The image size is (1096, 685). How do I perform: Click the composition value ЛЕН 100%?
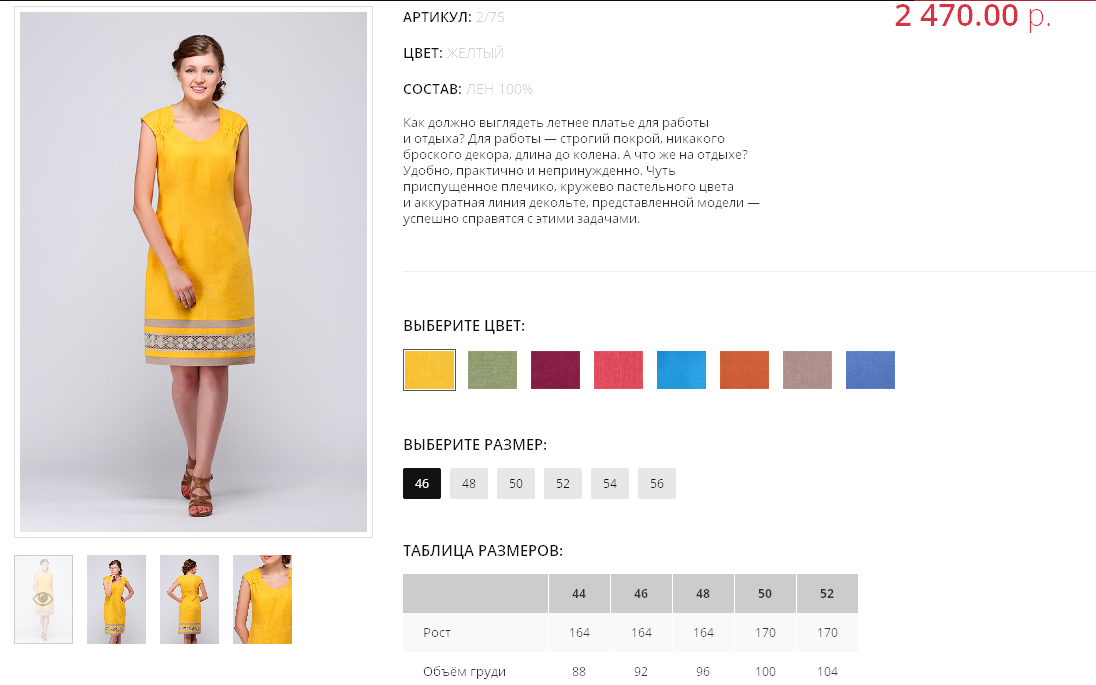pos(499,89)
